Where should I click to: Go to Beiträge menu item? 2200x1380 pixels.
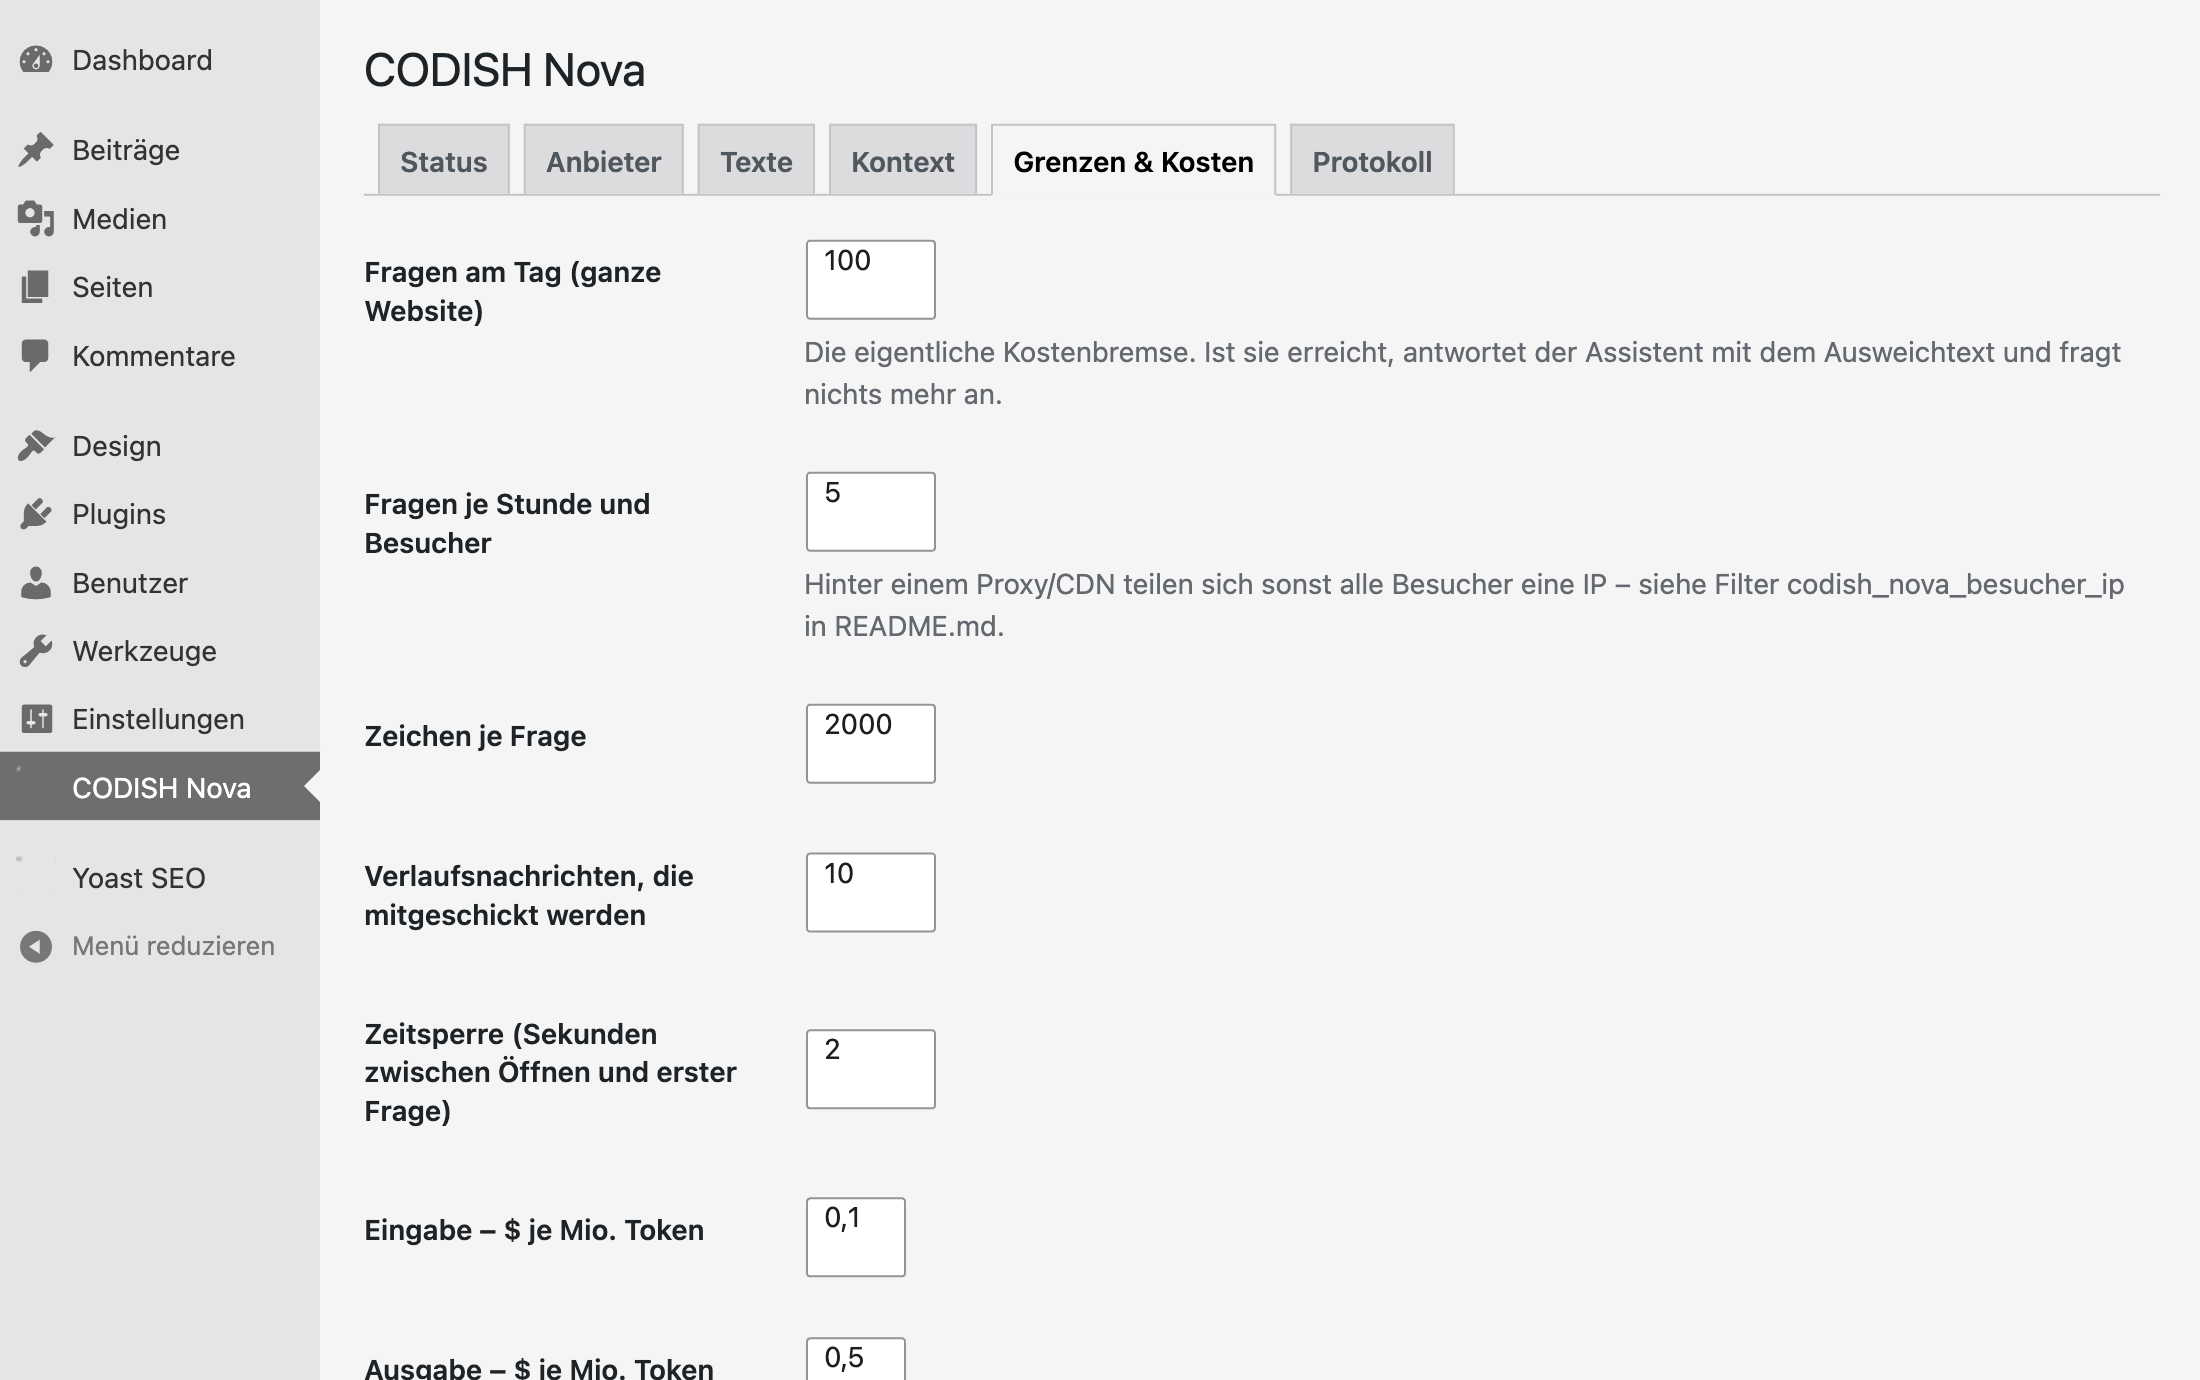pos(160,150)
